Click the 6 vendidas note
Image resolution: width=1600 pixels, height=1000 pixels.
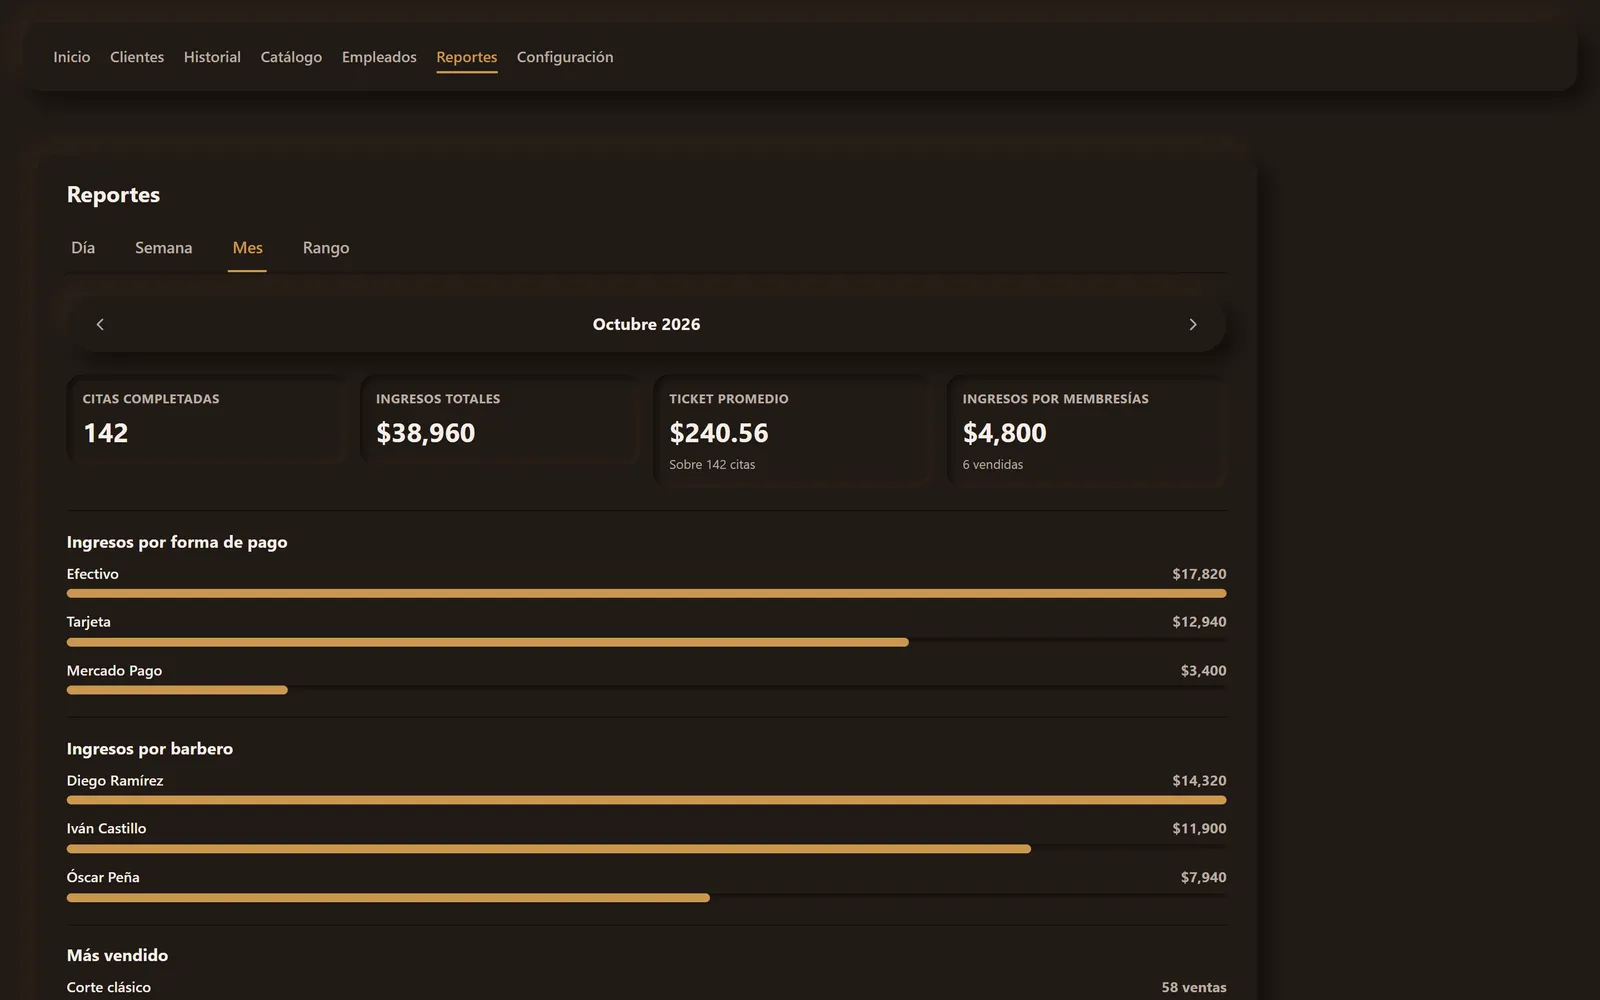(993, 465)
